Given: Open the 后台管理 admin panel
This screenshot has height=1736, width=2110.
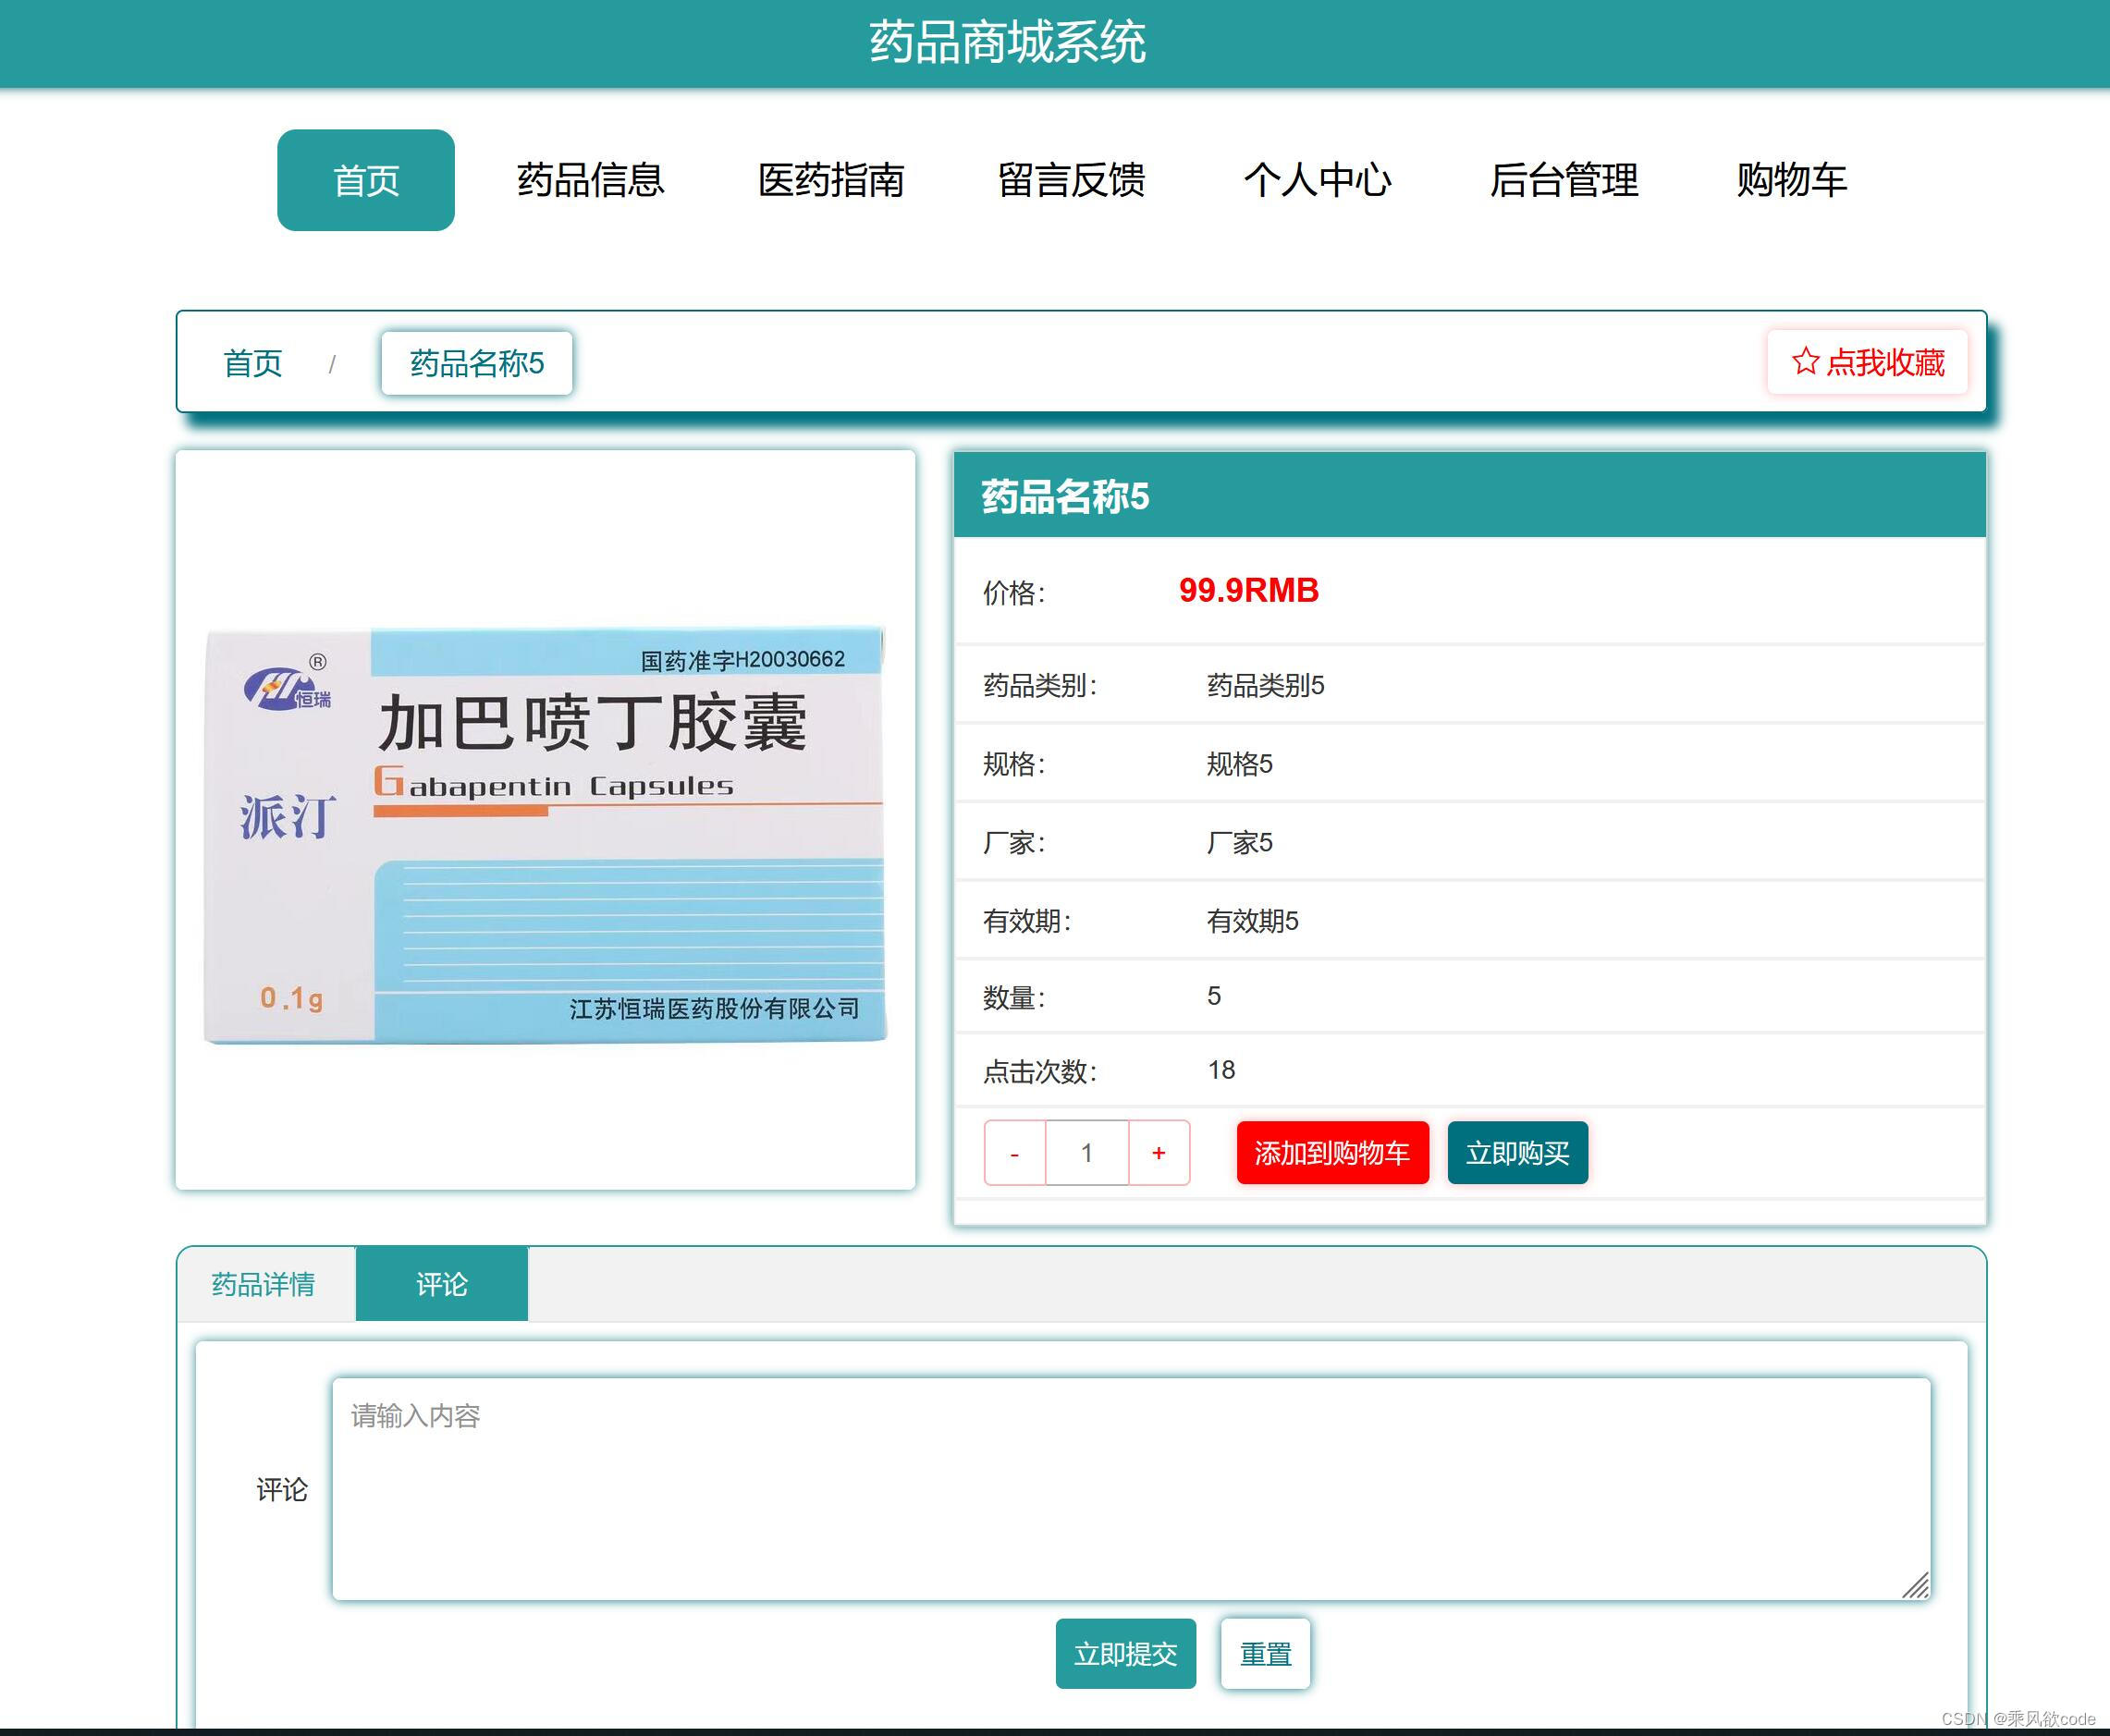Looking at the screenshot, I should click(x=1563, y=180).
